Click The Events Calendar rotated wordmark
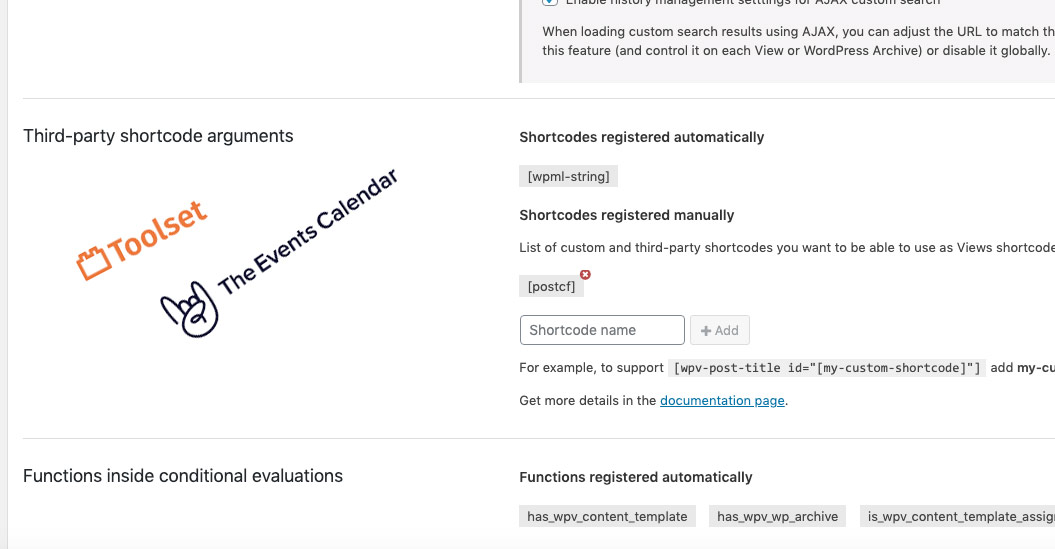 308,232
